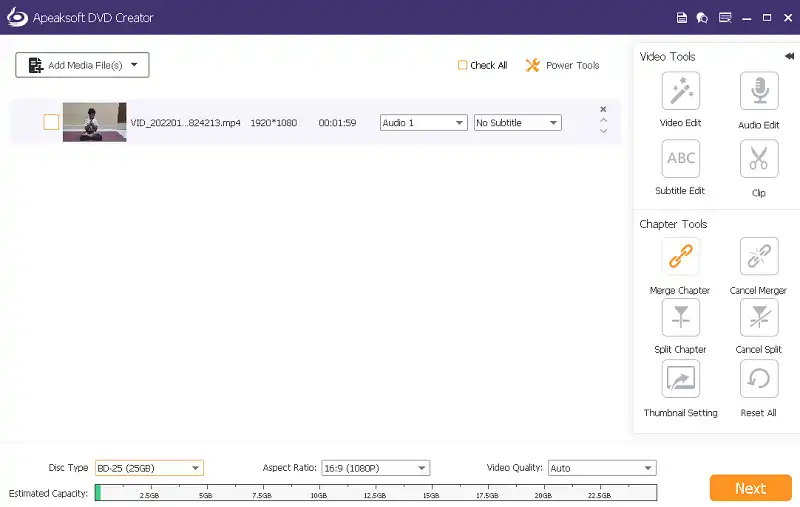Select the Clip scissors tool
This screenshot has width=800, height=507.
pyautogui.click(x=758, y=158)
